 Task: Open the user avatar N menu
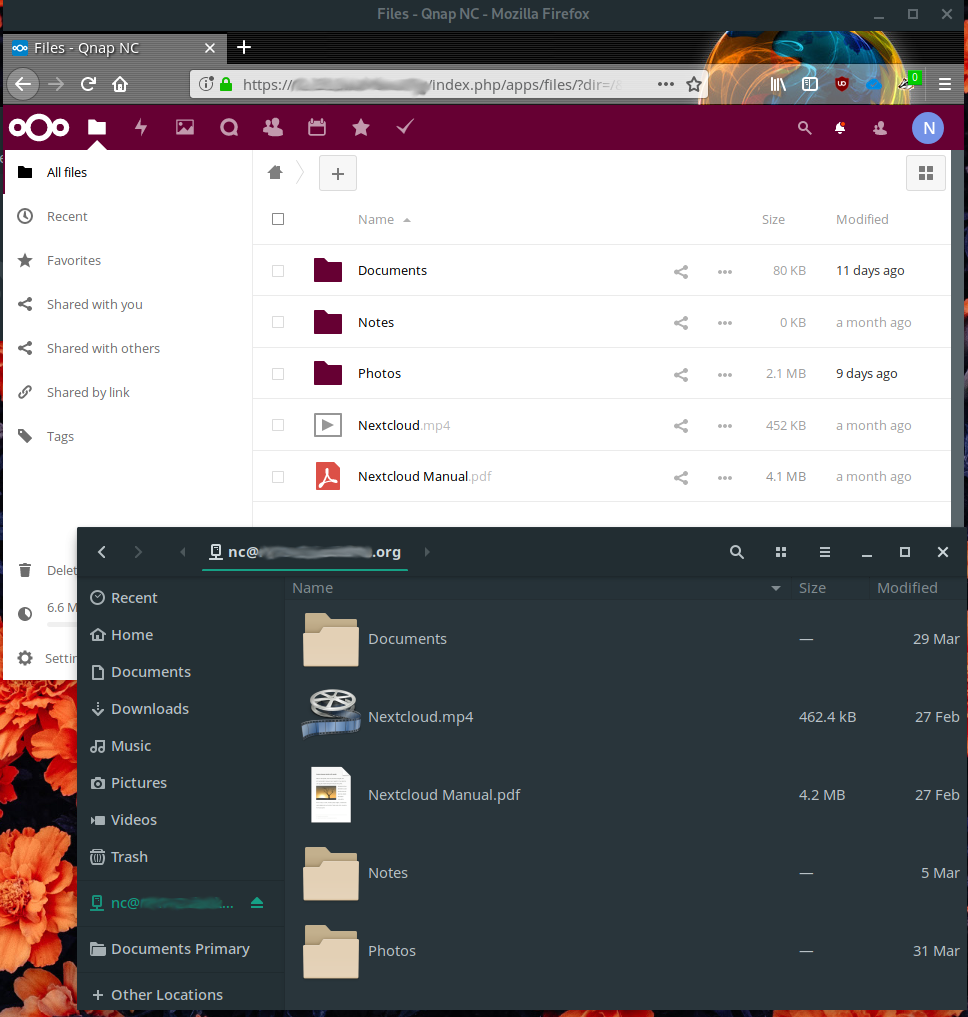point(928,128)
